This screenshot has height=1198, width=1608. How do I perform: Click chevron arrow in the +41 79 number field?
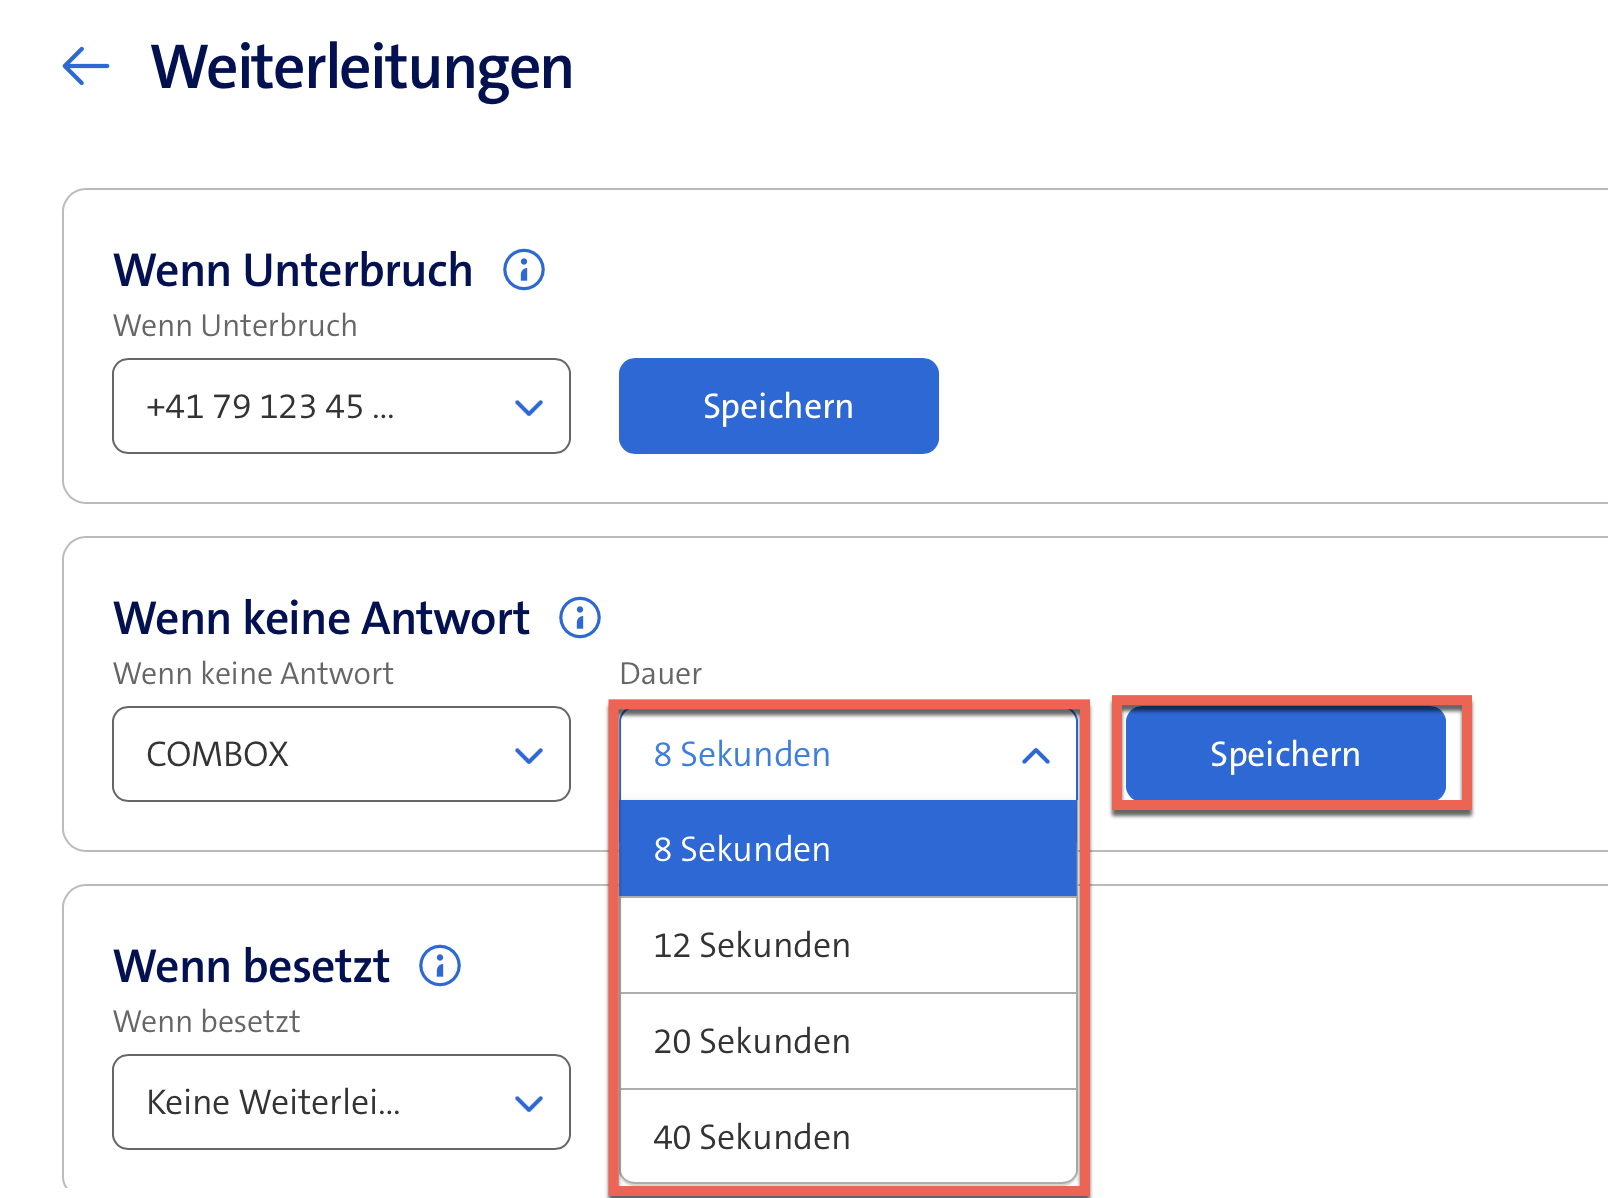click(x=528, y=407)
